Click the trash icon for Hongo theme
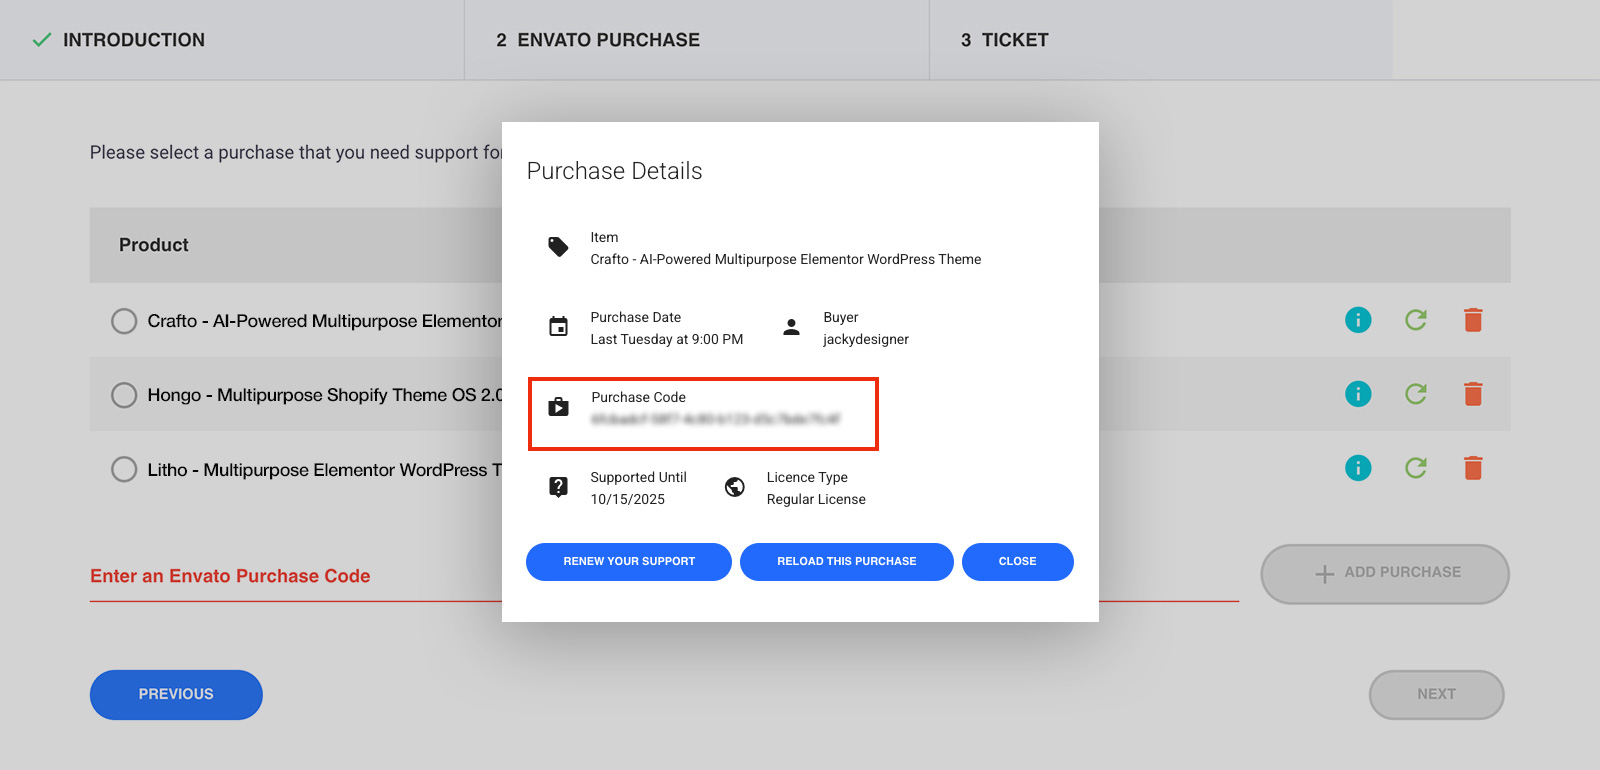Image resolution: width=1600 pixels, height=770 pixels. pos(1472,394)
